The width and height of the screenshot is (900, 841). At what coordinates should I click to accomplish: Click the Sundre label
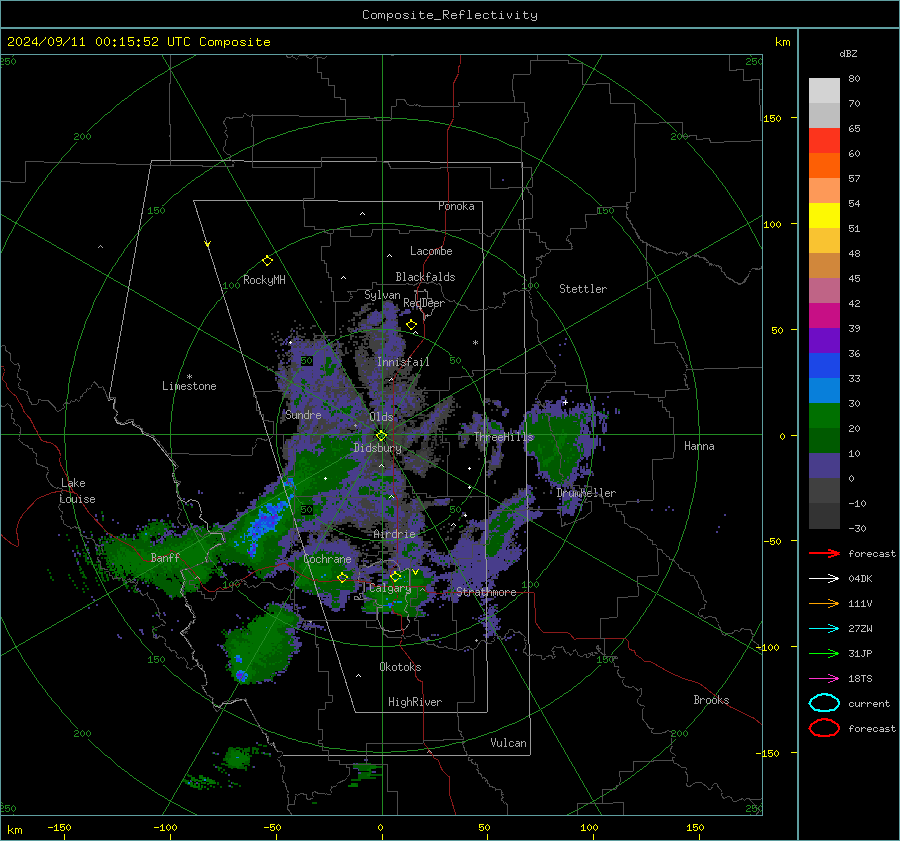point(303,415)
